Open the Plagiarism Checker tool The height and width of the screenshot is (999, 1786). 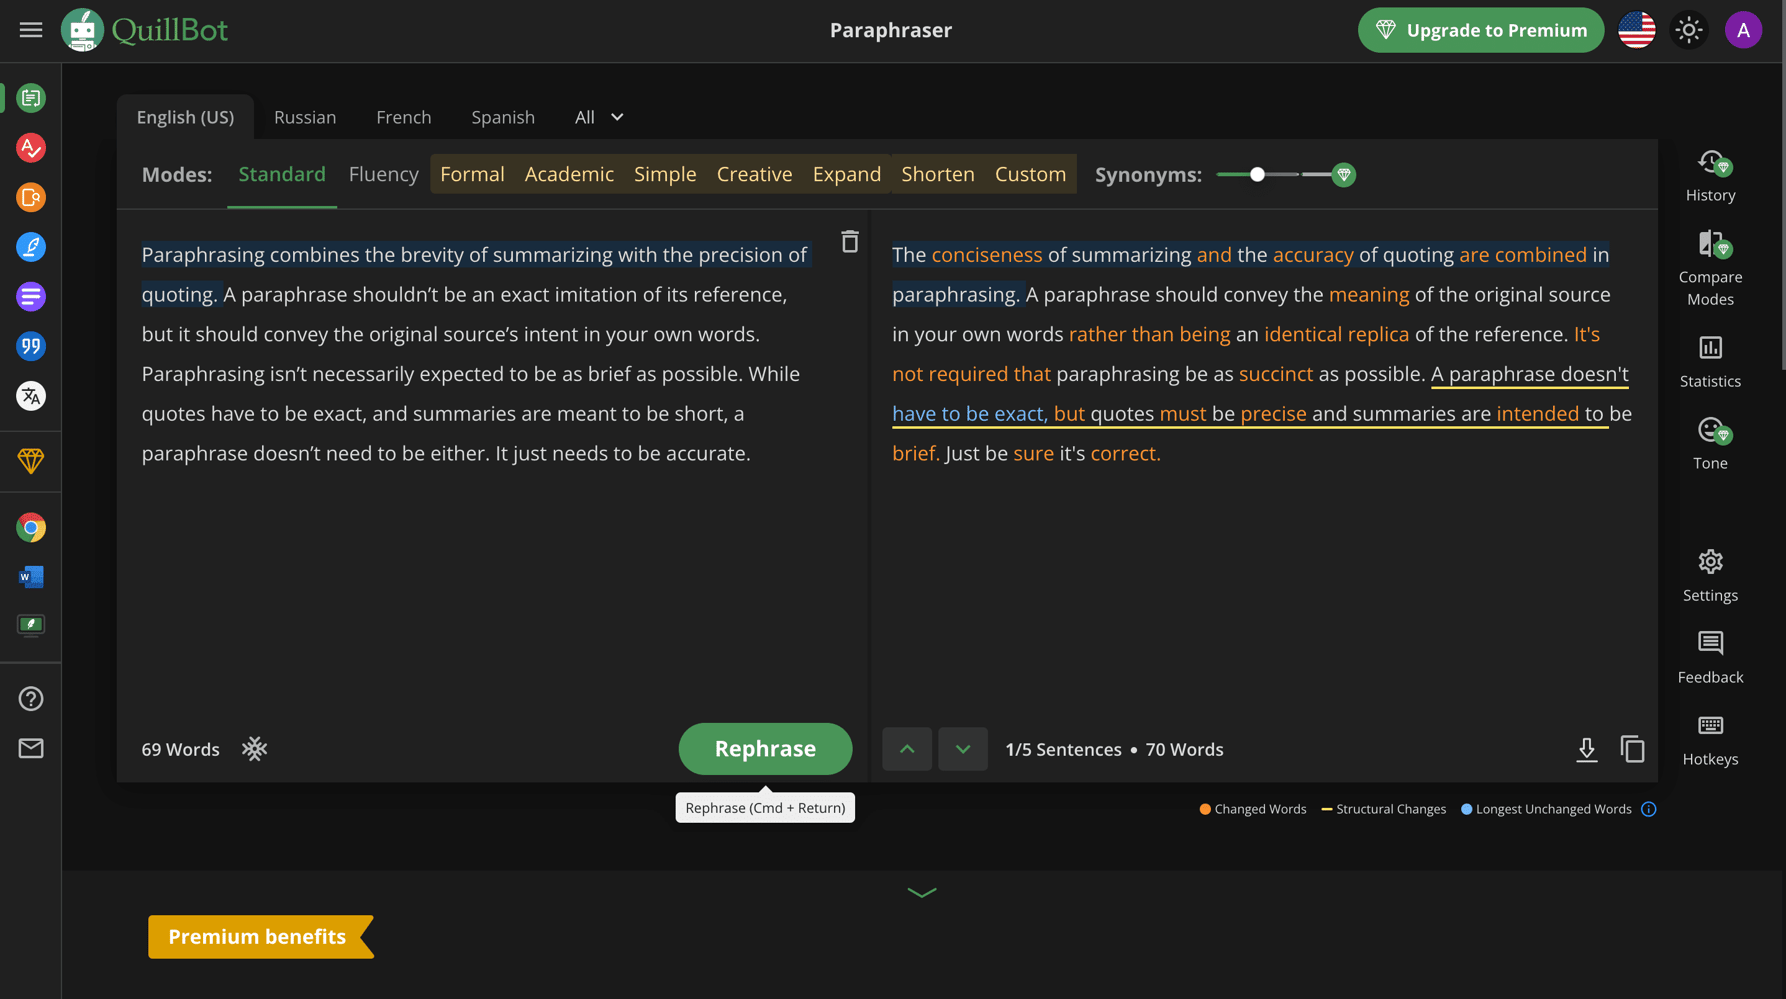(31, 197)
